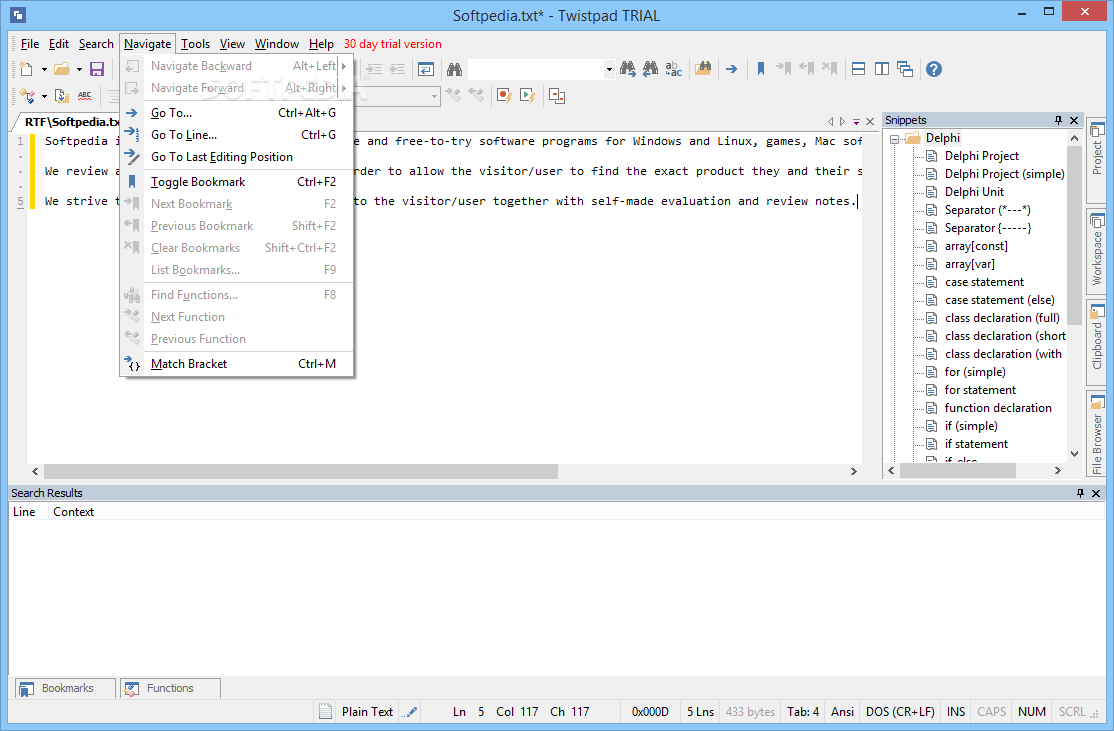
Task: Open the Window menu
Action: tap(277, 44)
